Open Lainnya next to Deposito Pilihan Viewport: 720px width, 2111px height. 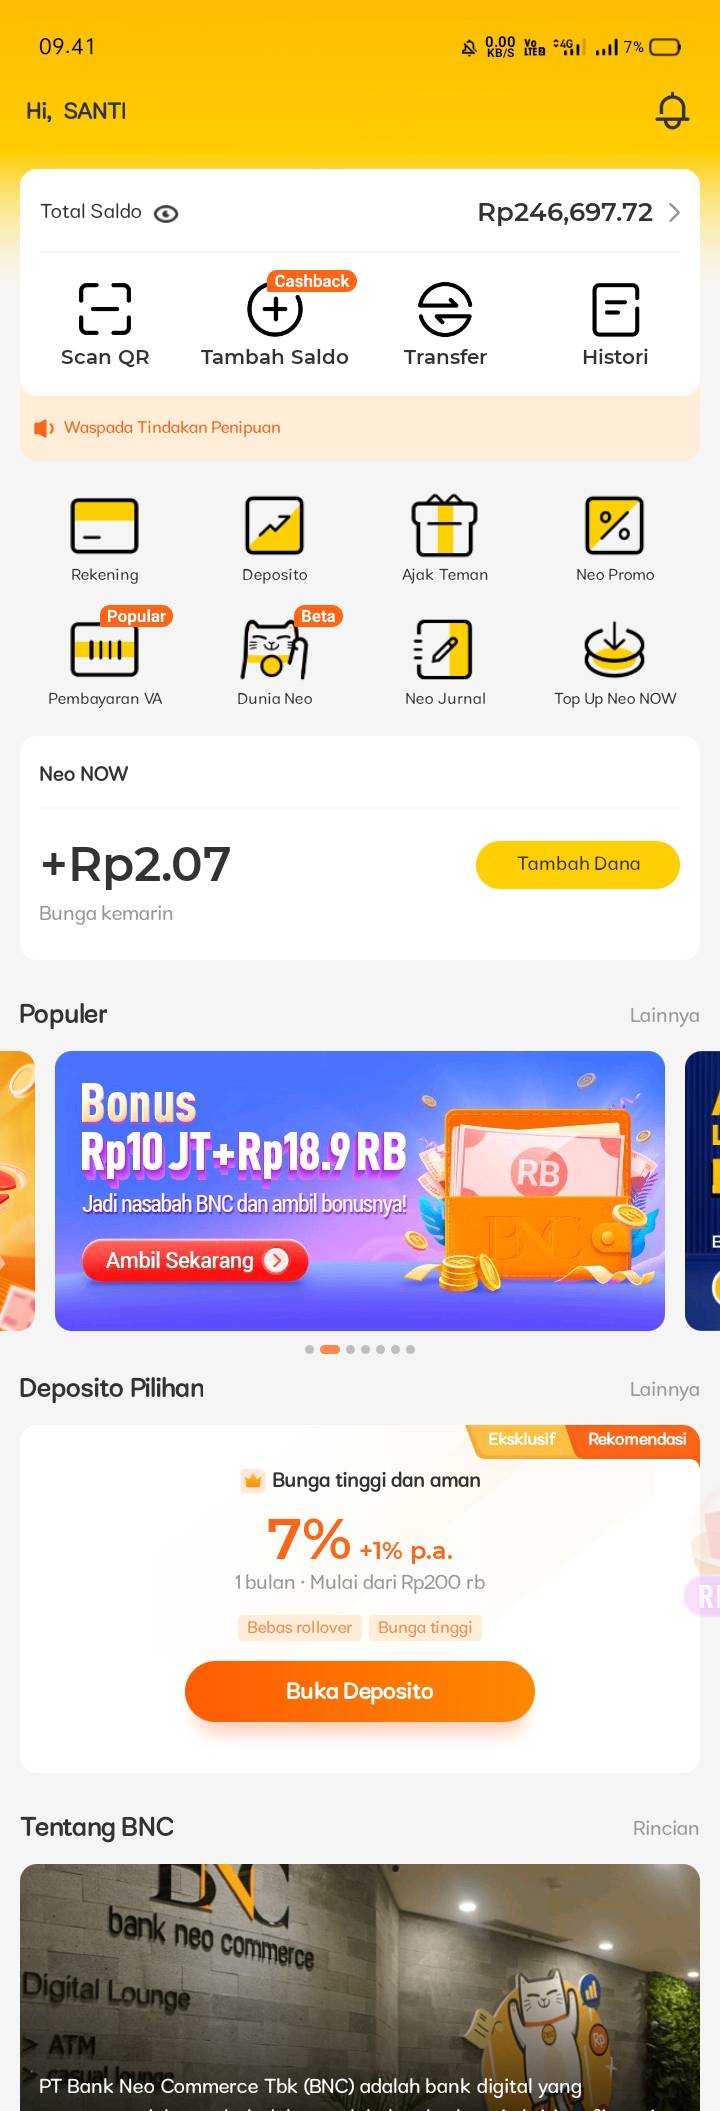(664, 1389)
